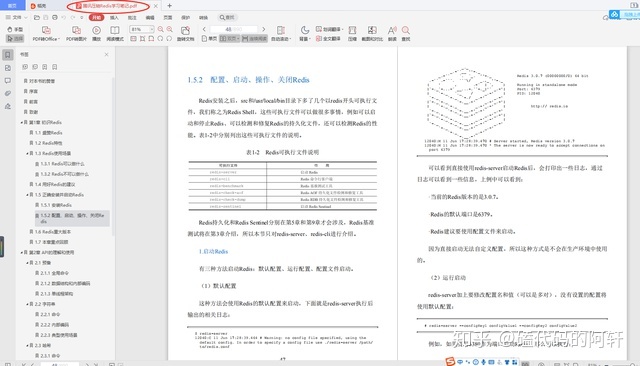Switch to the Home tab

(x=12, y=6)
